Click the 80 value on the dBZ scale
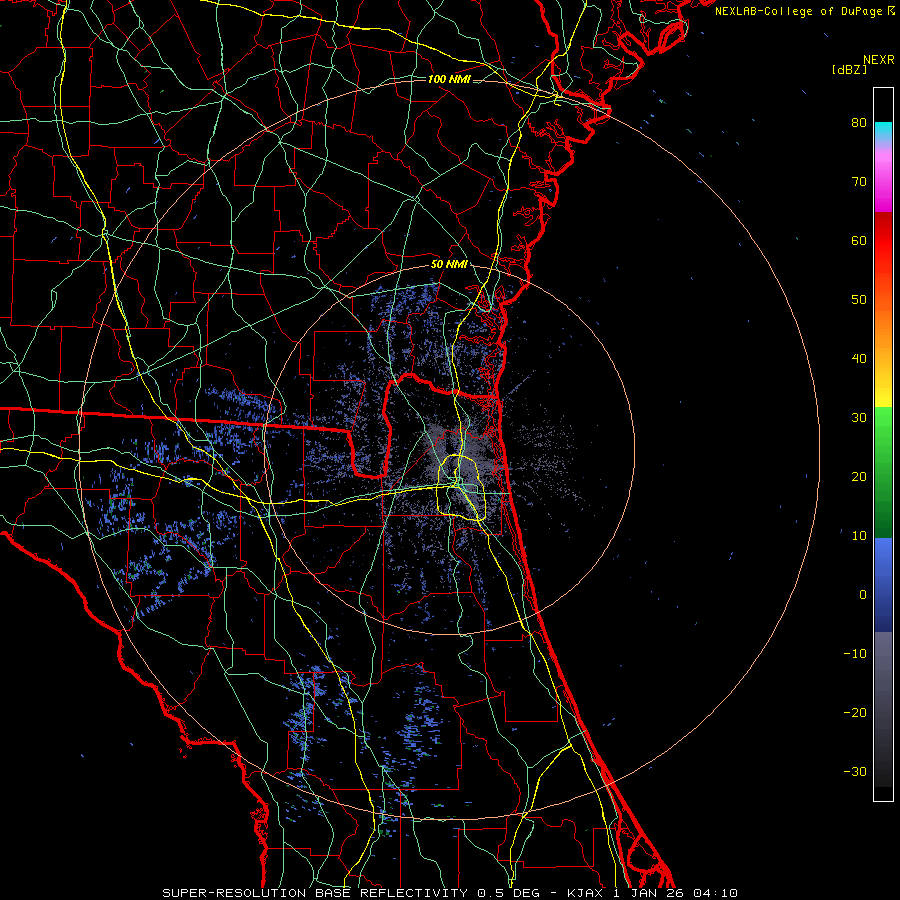 859,123
